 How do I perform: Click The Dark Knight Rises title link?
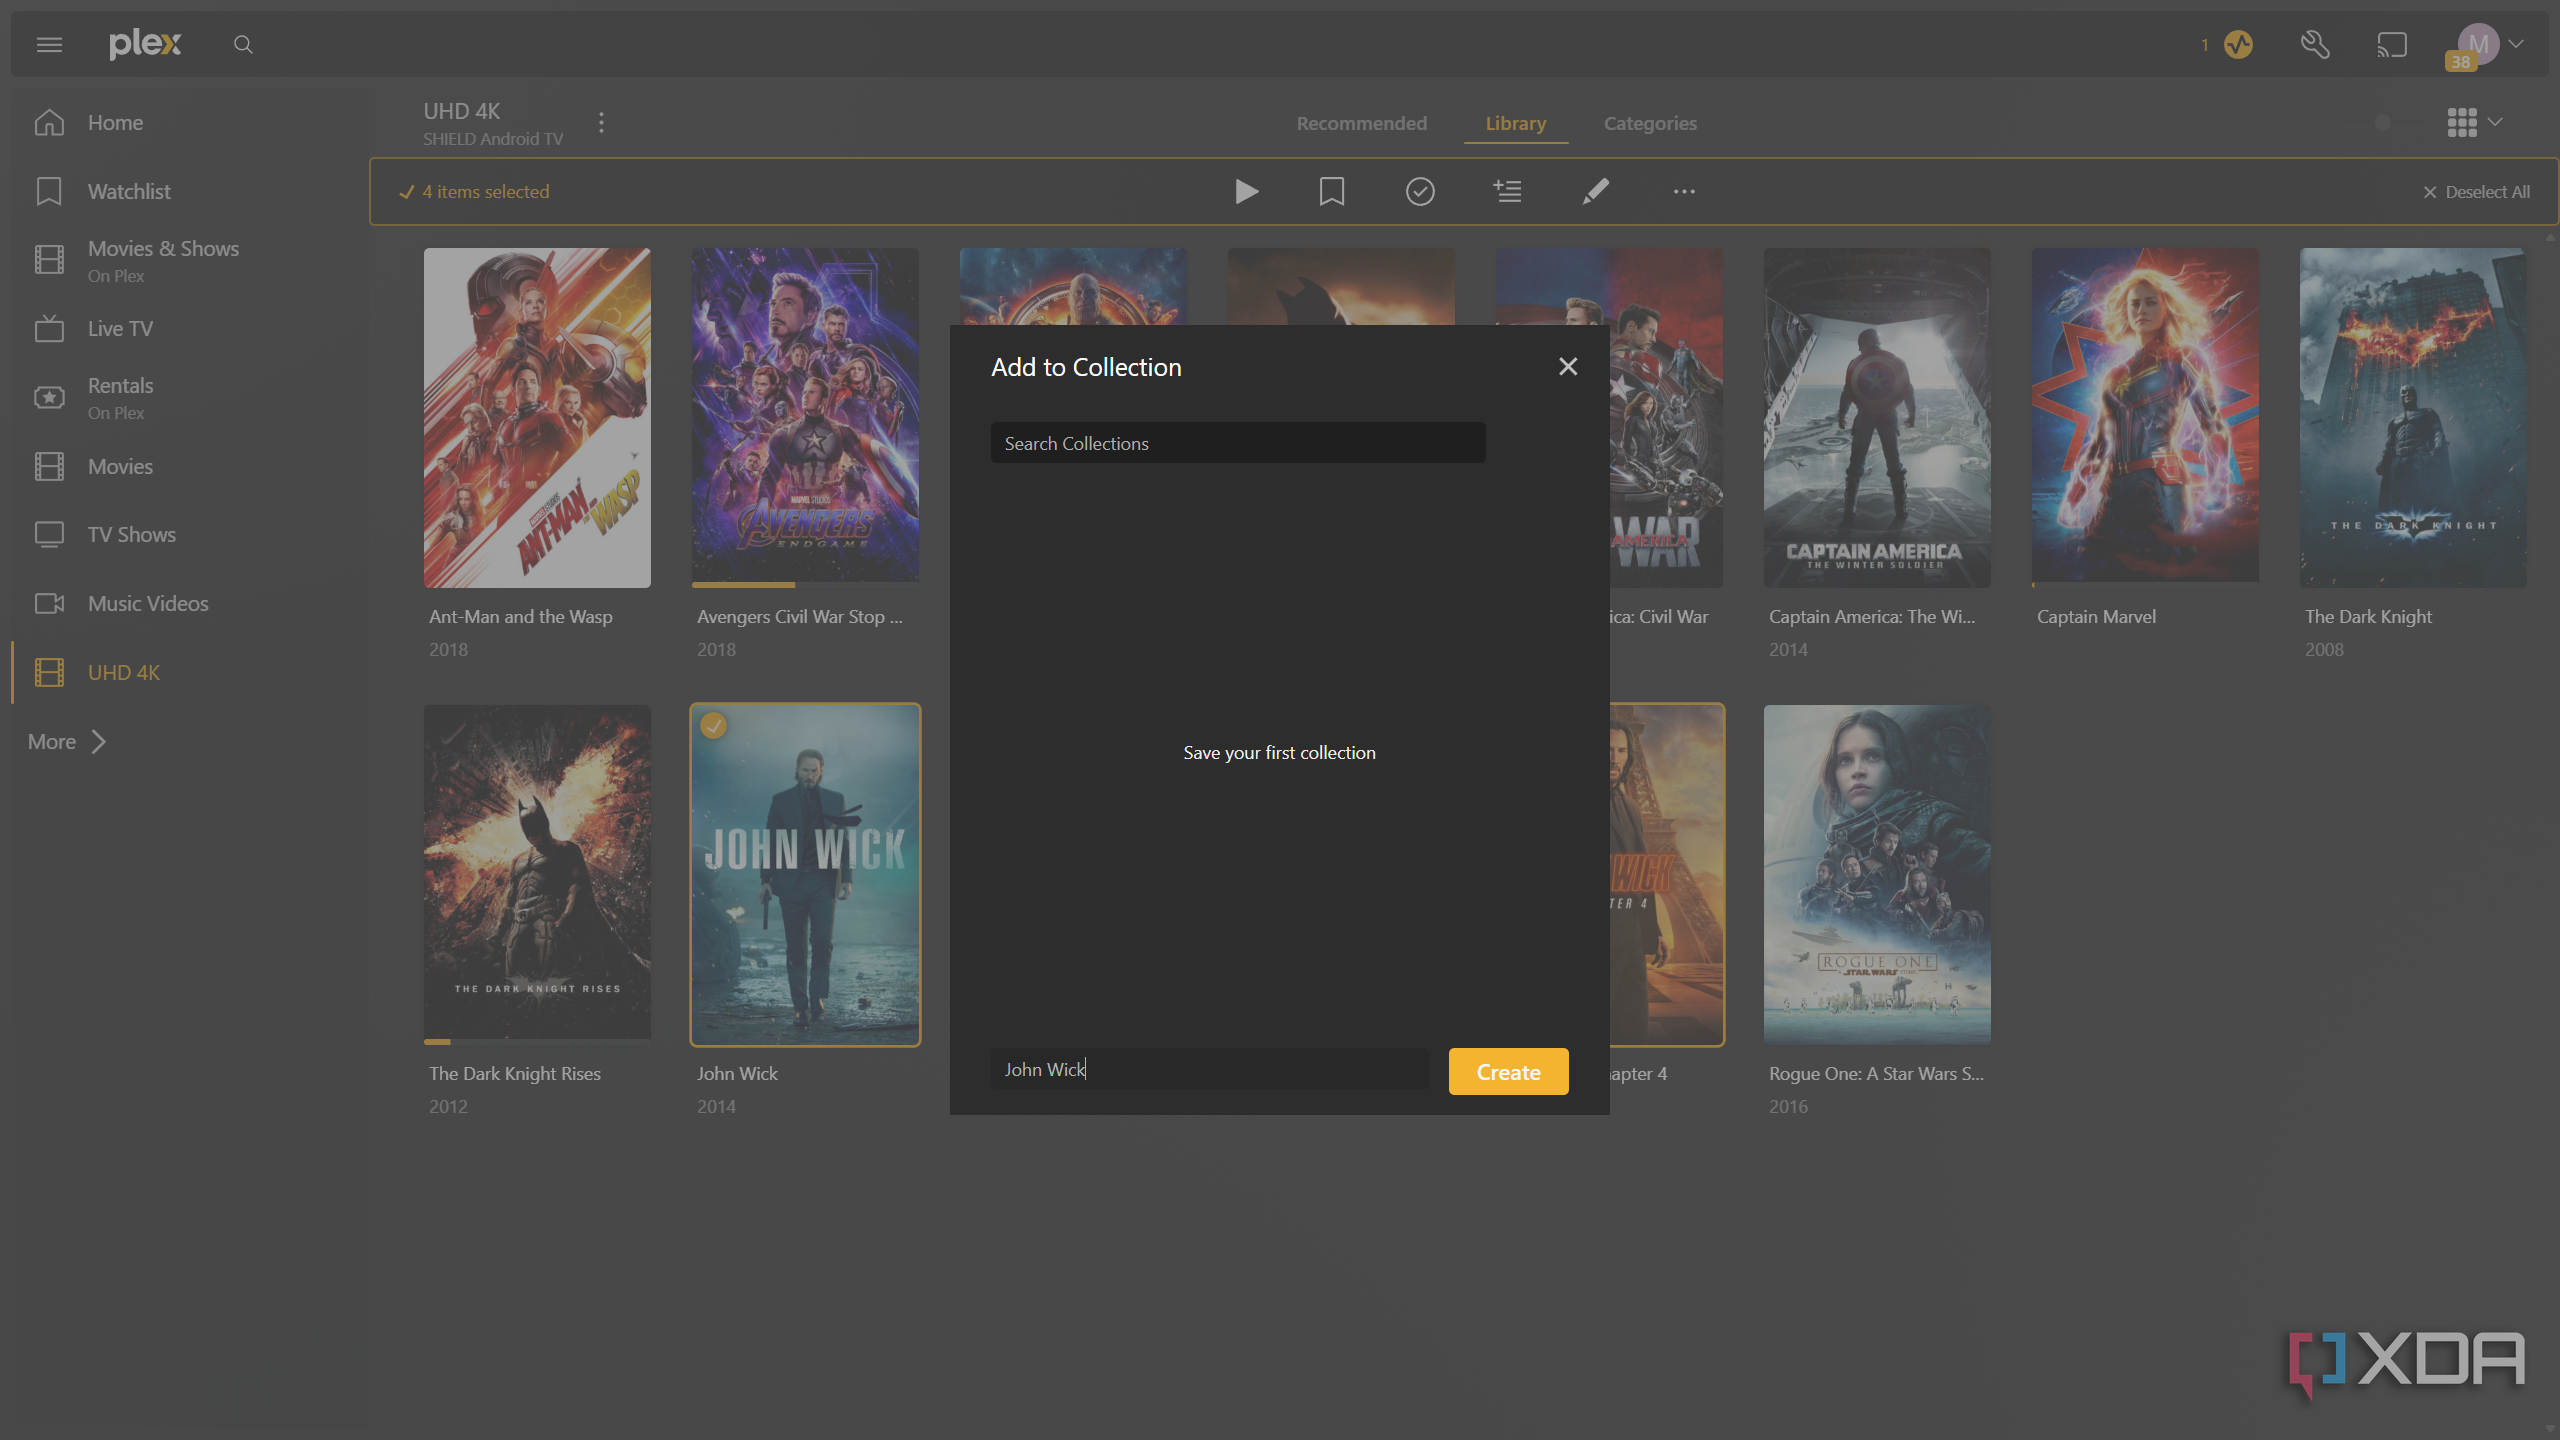click(515, 1073)
